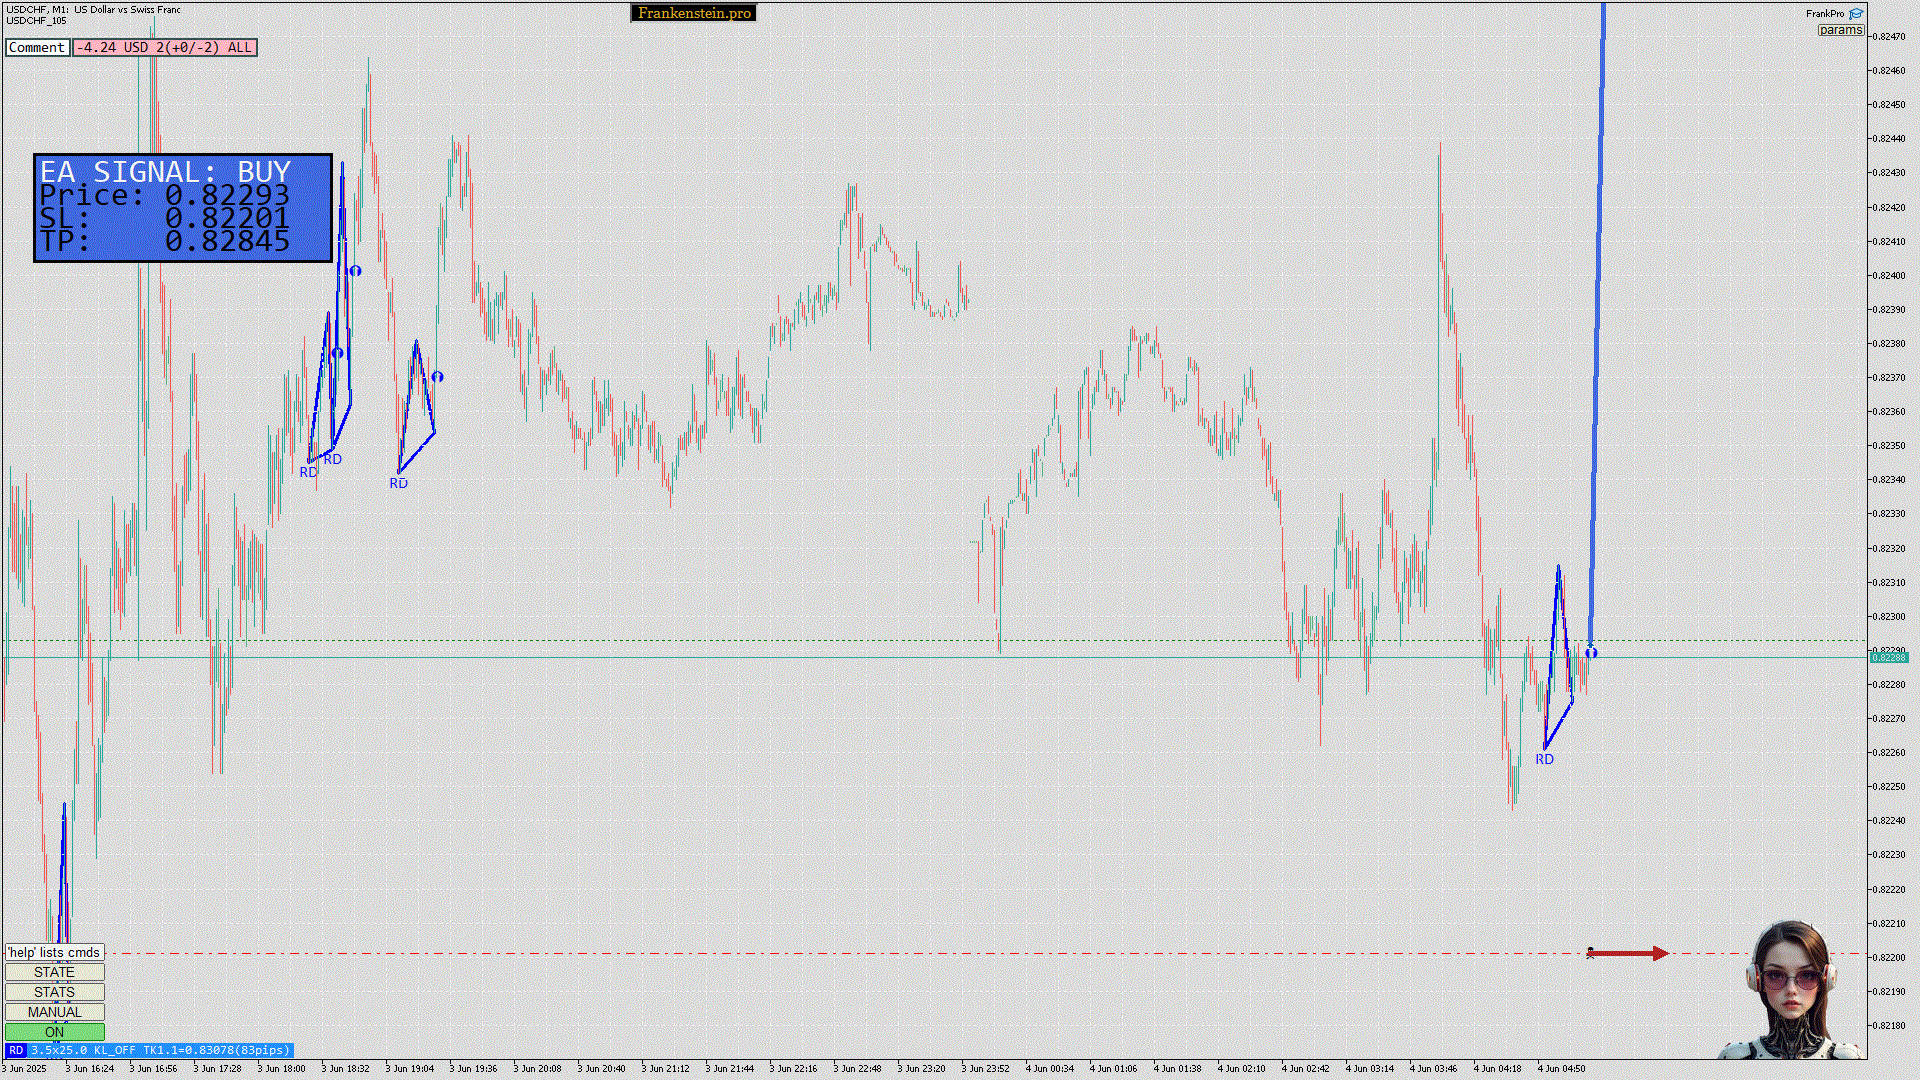The image size is (1920, 1080).
Task: Click the rightmost RD pattern label
Action: coord(1544,759)
